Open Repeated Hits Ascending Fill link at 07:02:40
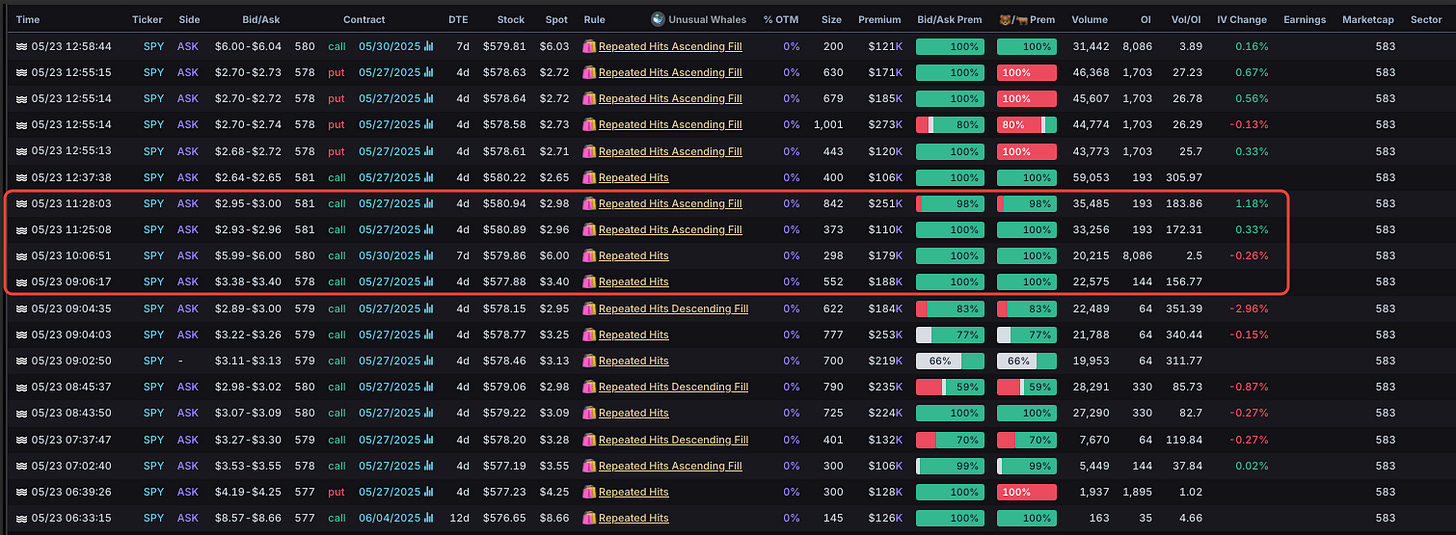1456x535 pixels. [x=670, y=466]
